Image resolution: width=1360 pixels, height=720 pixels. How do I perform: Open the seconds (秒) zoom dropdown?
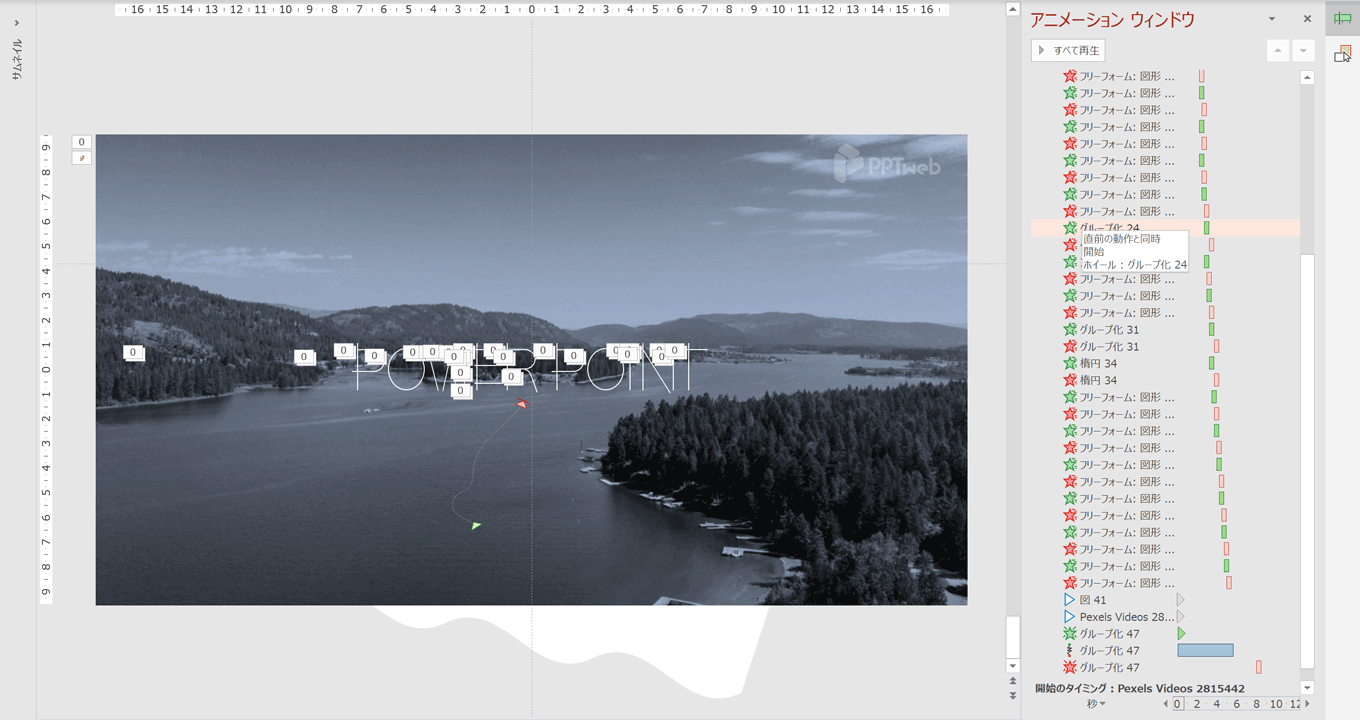(1097, 704)
